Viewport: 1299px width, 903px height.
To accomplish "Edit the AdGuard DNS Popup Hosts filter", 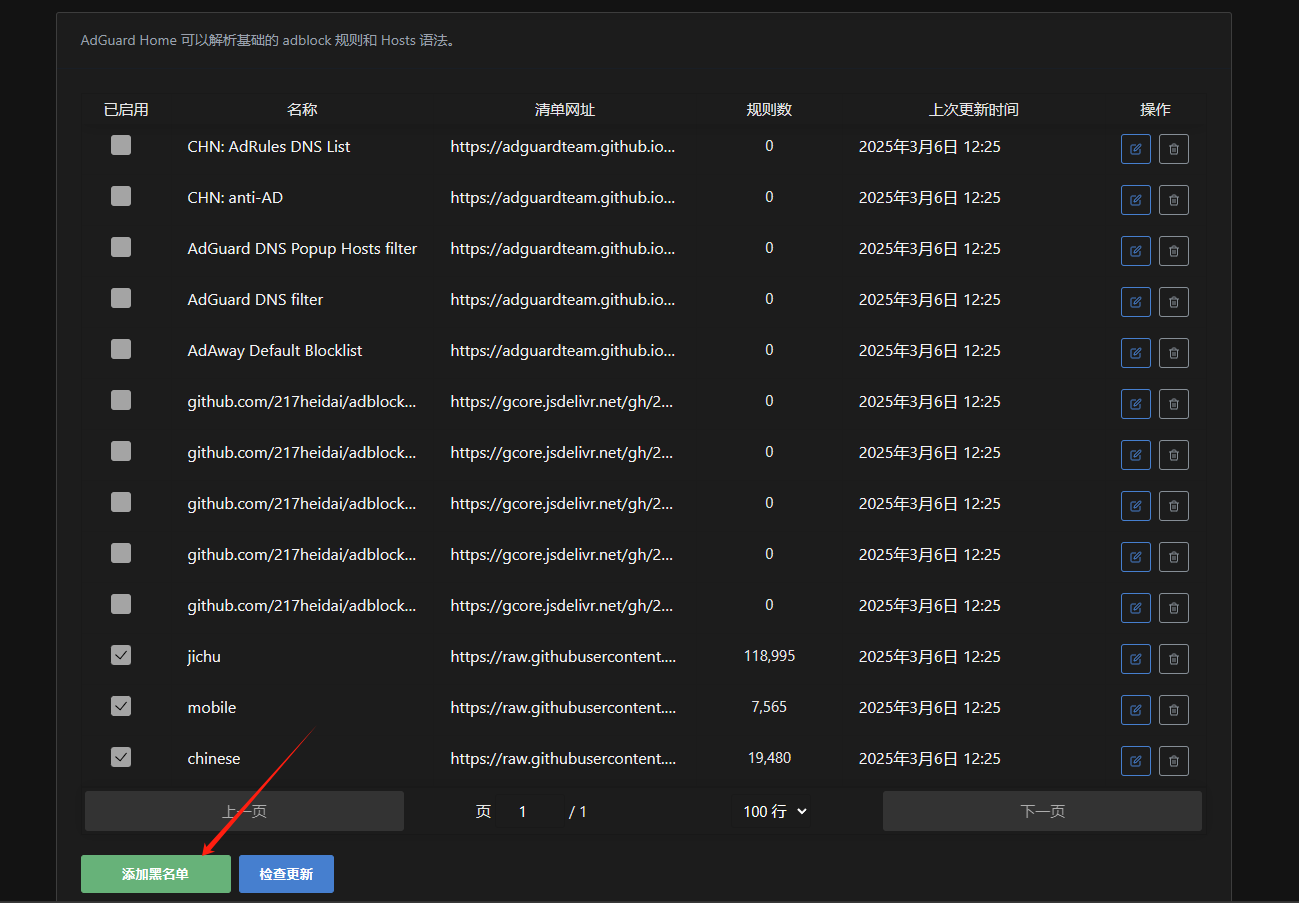I will 1135,251.
